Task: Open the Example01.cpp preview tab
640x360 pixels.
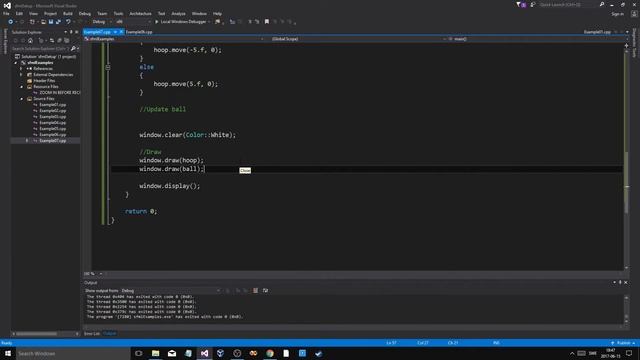Action: [x=597, y=32]
